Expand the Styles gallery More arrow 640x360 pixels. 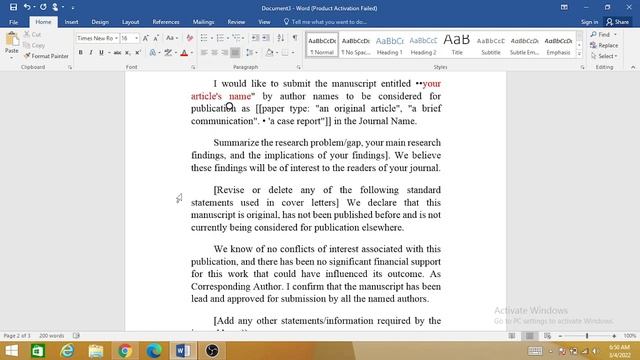click(x=579, y=53)
